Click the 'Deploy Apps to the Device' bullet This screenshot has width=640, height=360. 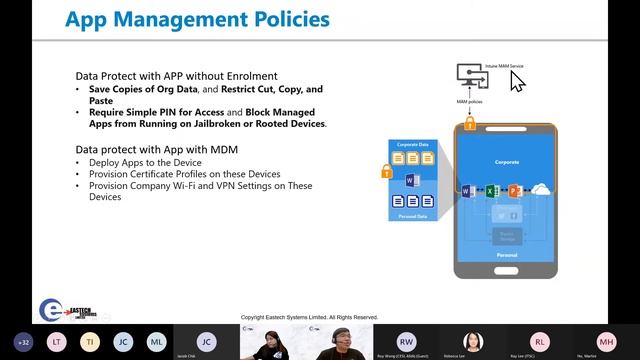(145, 162)
